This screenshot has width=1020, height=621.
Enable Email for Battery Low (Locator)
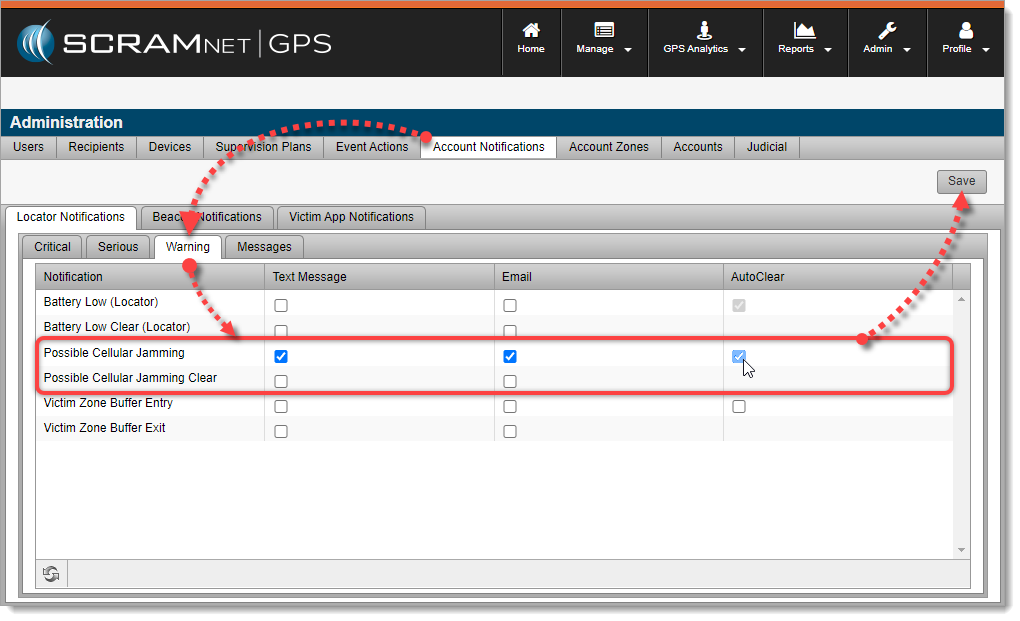[510, 305]
